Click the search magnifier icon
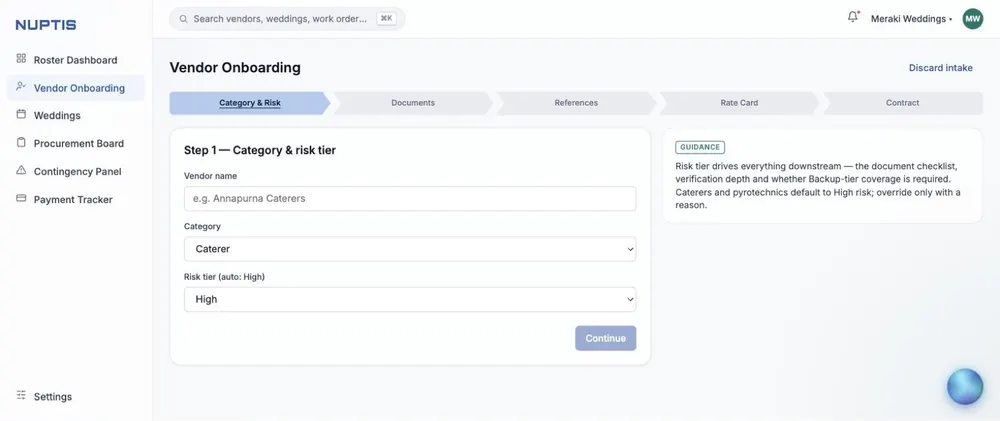 click(184, 19)
